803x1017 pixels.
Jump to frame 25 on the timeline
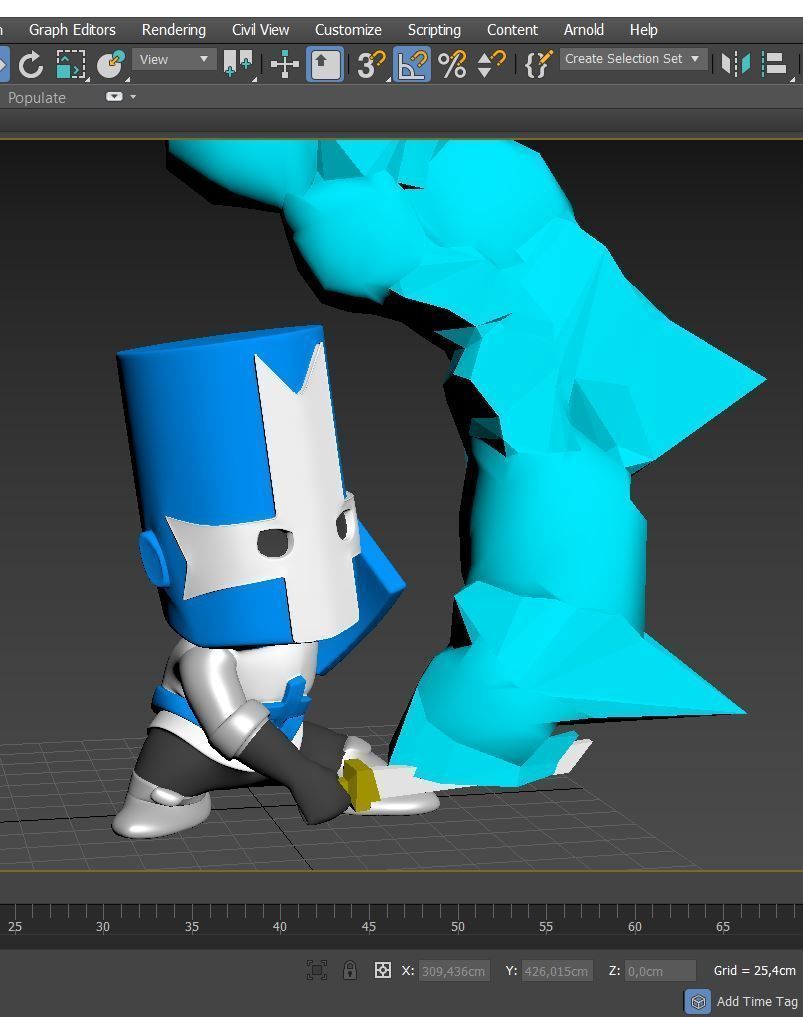coord(15,927)
